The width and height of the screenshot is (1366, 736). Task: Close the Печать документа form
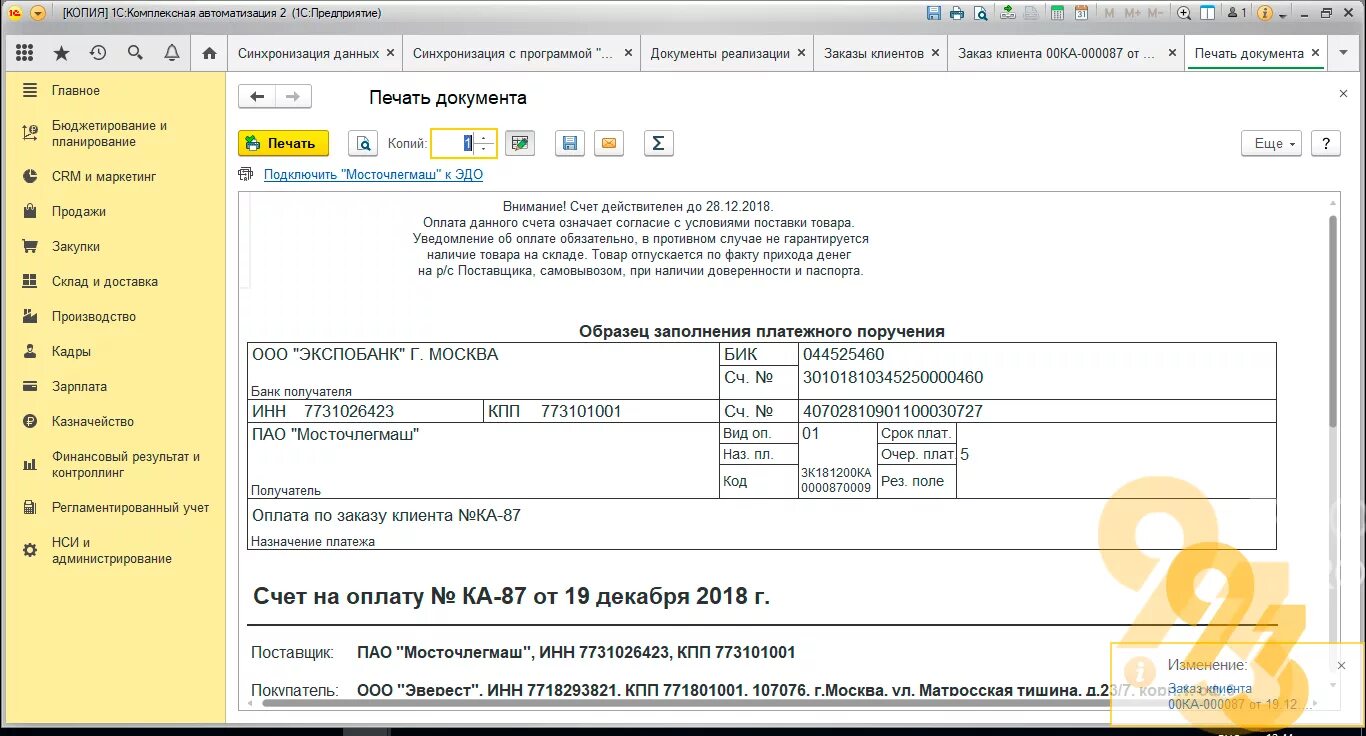pyautogui.click(x=1343, y=93)
